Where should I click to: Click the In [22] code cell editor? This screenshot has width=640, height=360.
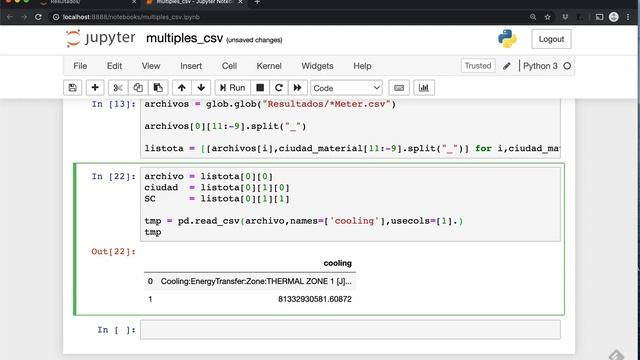[x=350, y=204]
